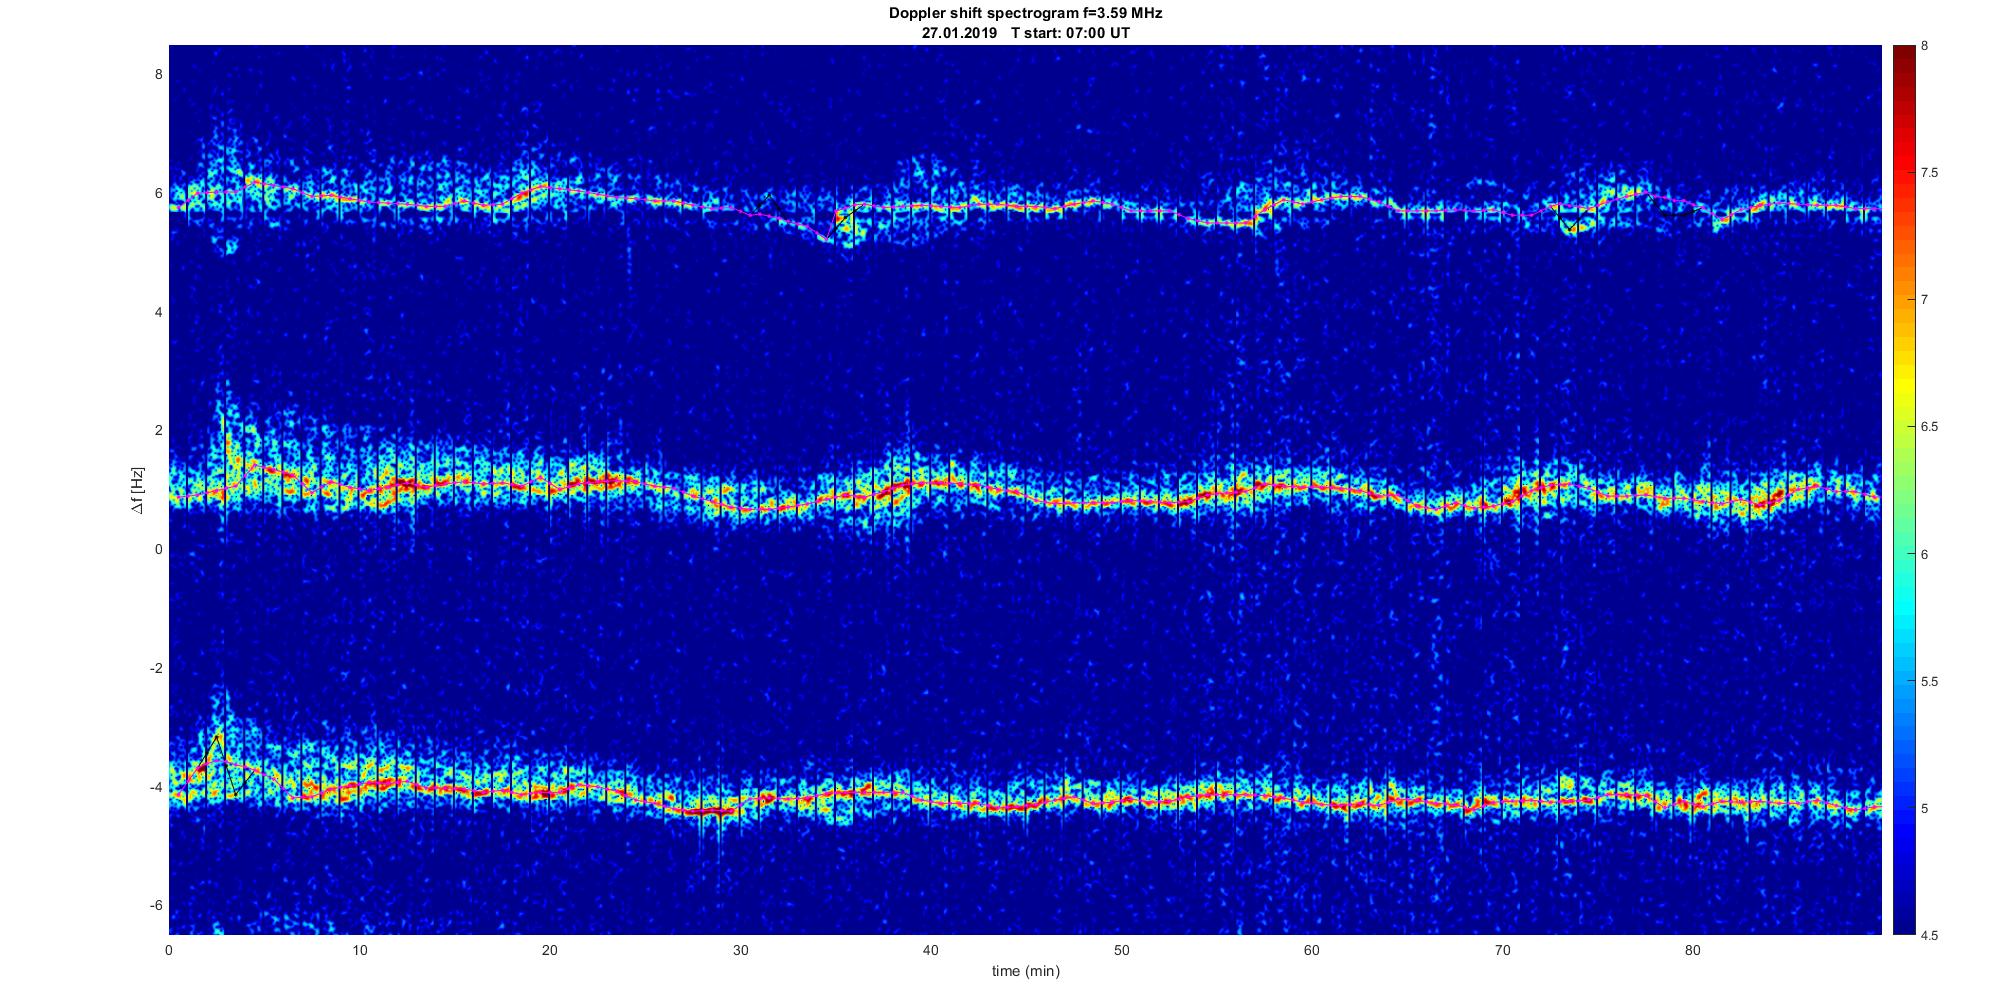Click the y-axis label 'Δf [Hz]'
Image resolution: width=2000 pixels, height=1003 pixels.
click(x=138, y=490)
